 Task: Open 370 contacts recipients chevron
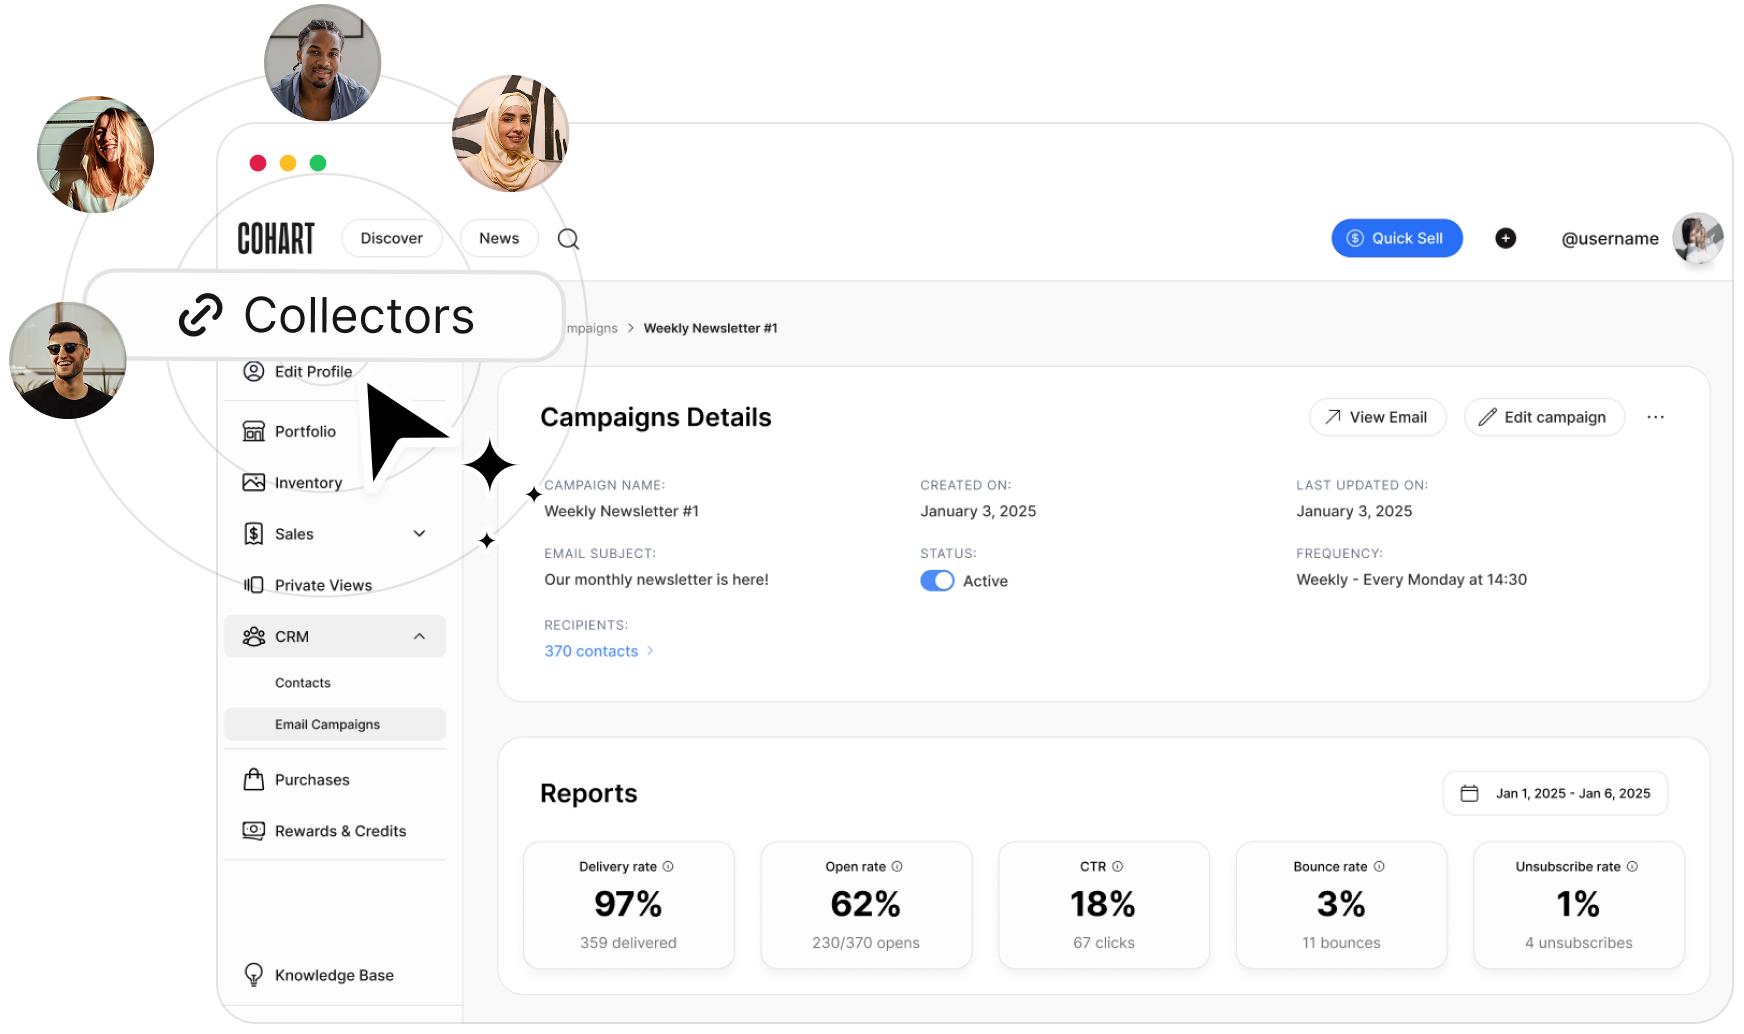(650, 651)
